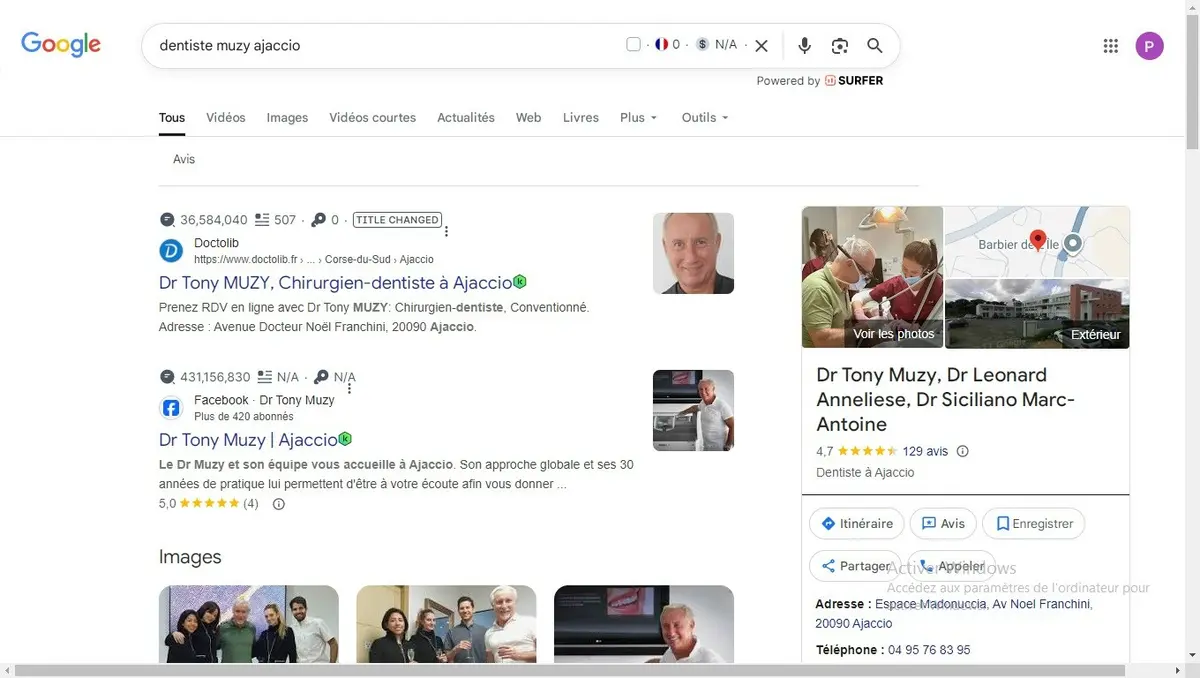Click info icon next to 129 avis
This screenshot has width=1200, height=678.
click(x=962, y=451)
